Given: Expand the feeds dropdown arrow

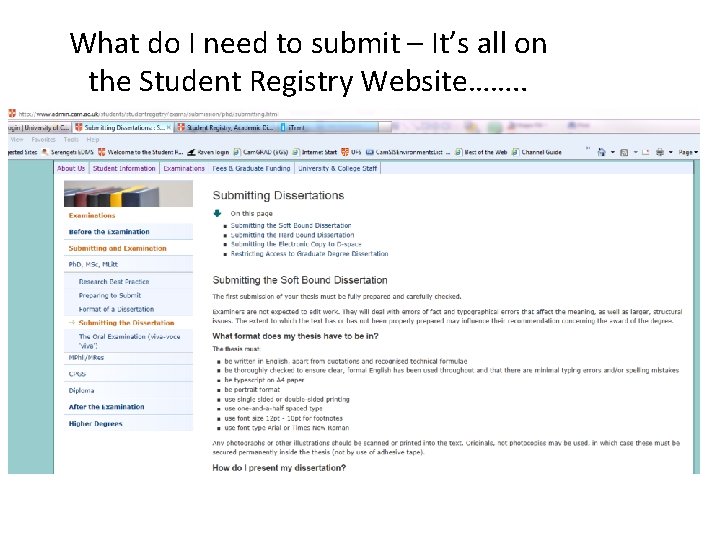Looking at the screenshot, I should pos(636,152).
